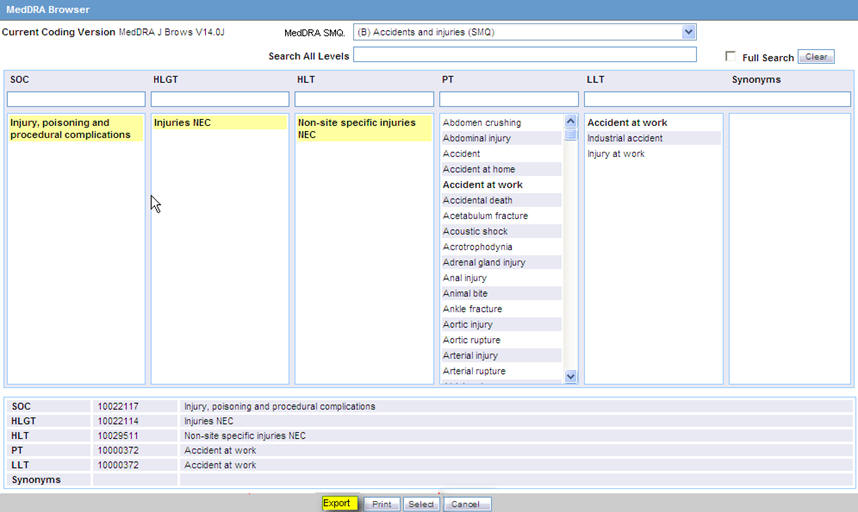The height and width of the screenshot is (512, 858).
Task: Click the Search All Levels field
Action: tap(525, 55)
